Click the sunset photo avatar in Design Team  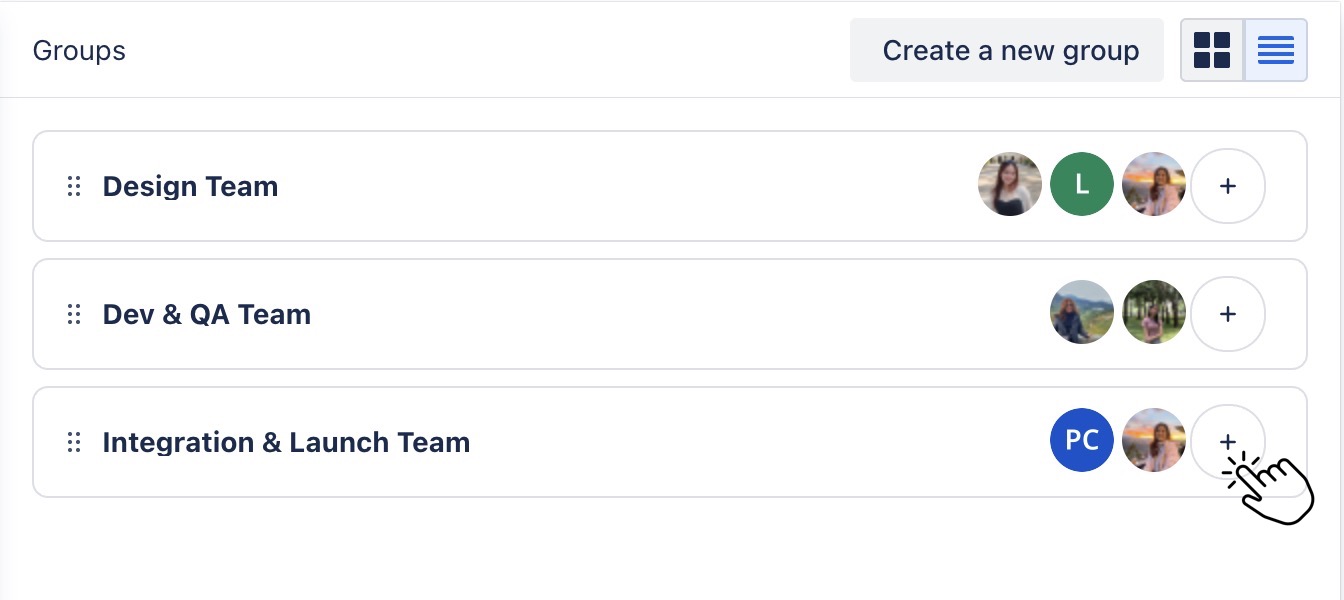point(1154,184)
